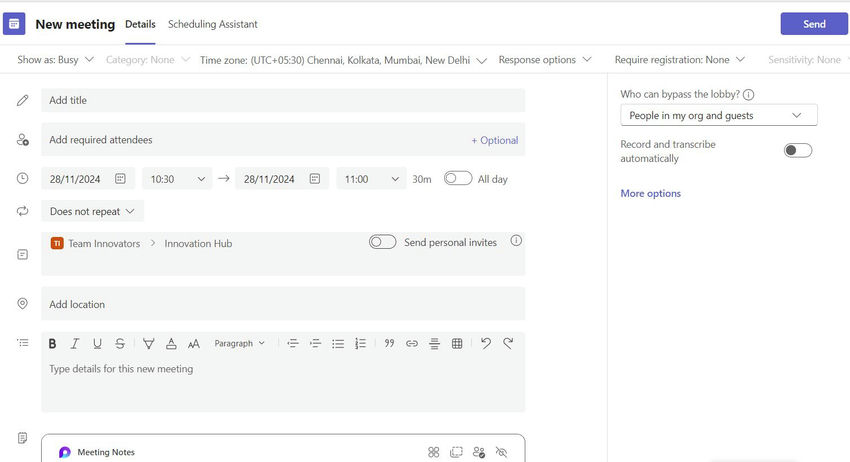Undo the last edit

pyautogui.click(x=486, y=343)
